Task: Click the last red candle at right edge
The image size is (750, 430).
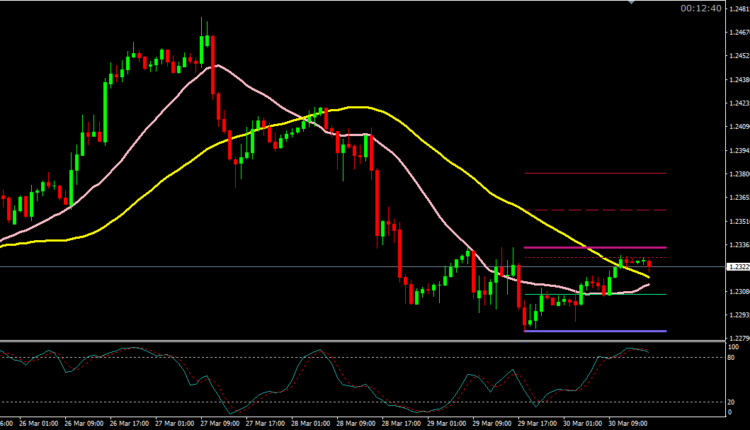Action: coord(650,263)
